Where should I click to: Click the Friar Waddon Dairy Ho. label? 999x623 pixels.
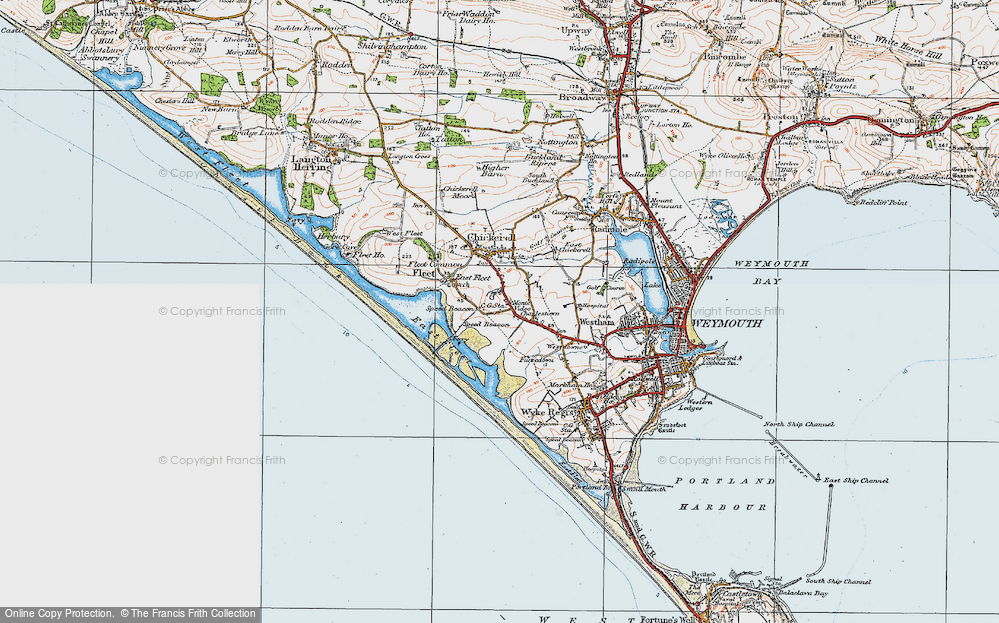point(470,16)
